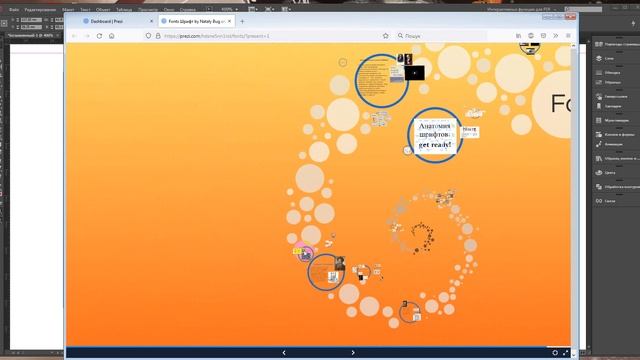The width and height of the screenshot is (640, 360).
Task: Reload the Prezi page in the browser
Action: [x=99, y=36]
